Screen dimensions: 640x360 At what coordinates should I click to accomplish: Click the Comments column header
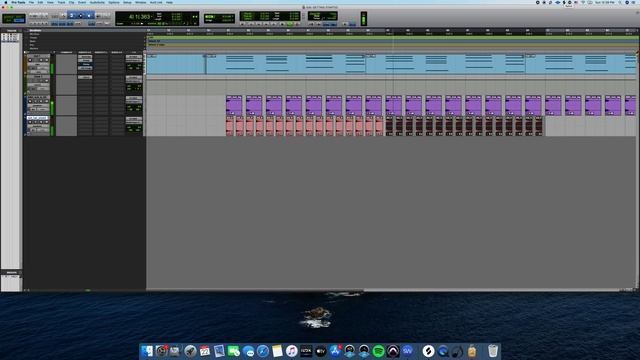click(66, 52)
